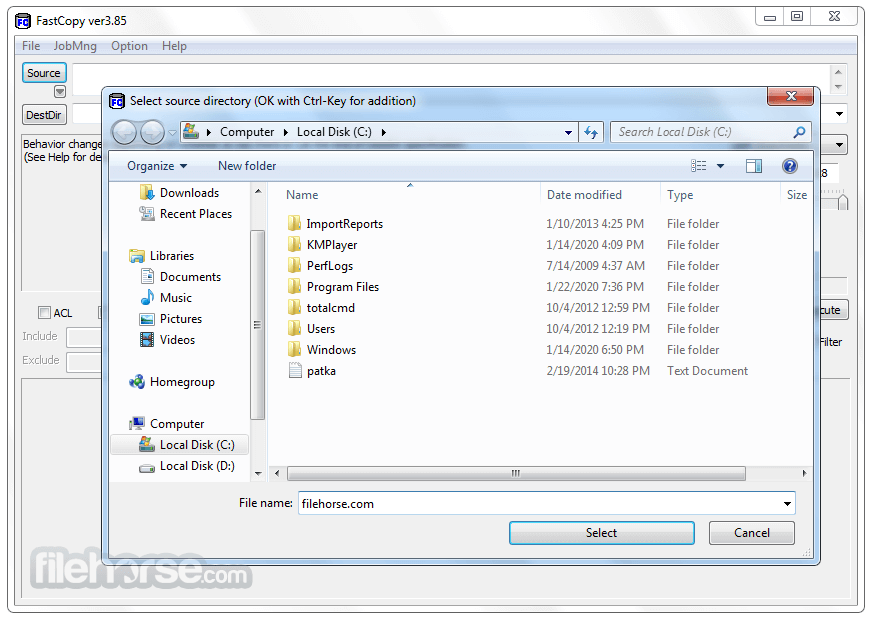Click the search magnifier icon
The width and height of the screenshot is (871, 619).
(799, 131)
